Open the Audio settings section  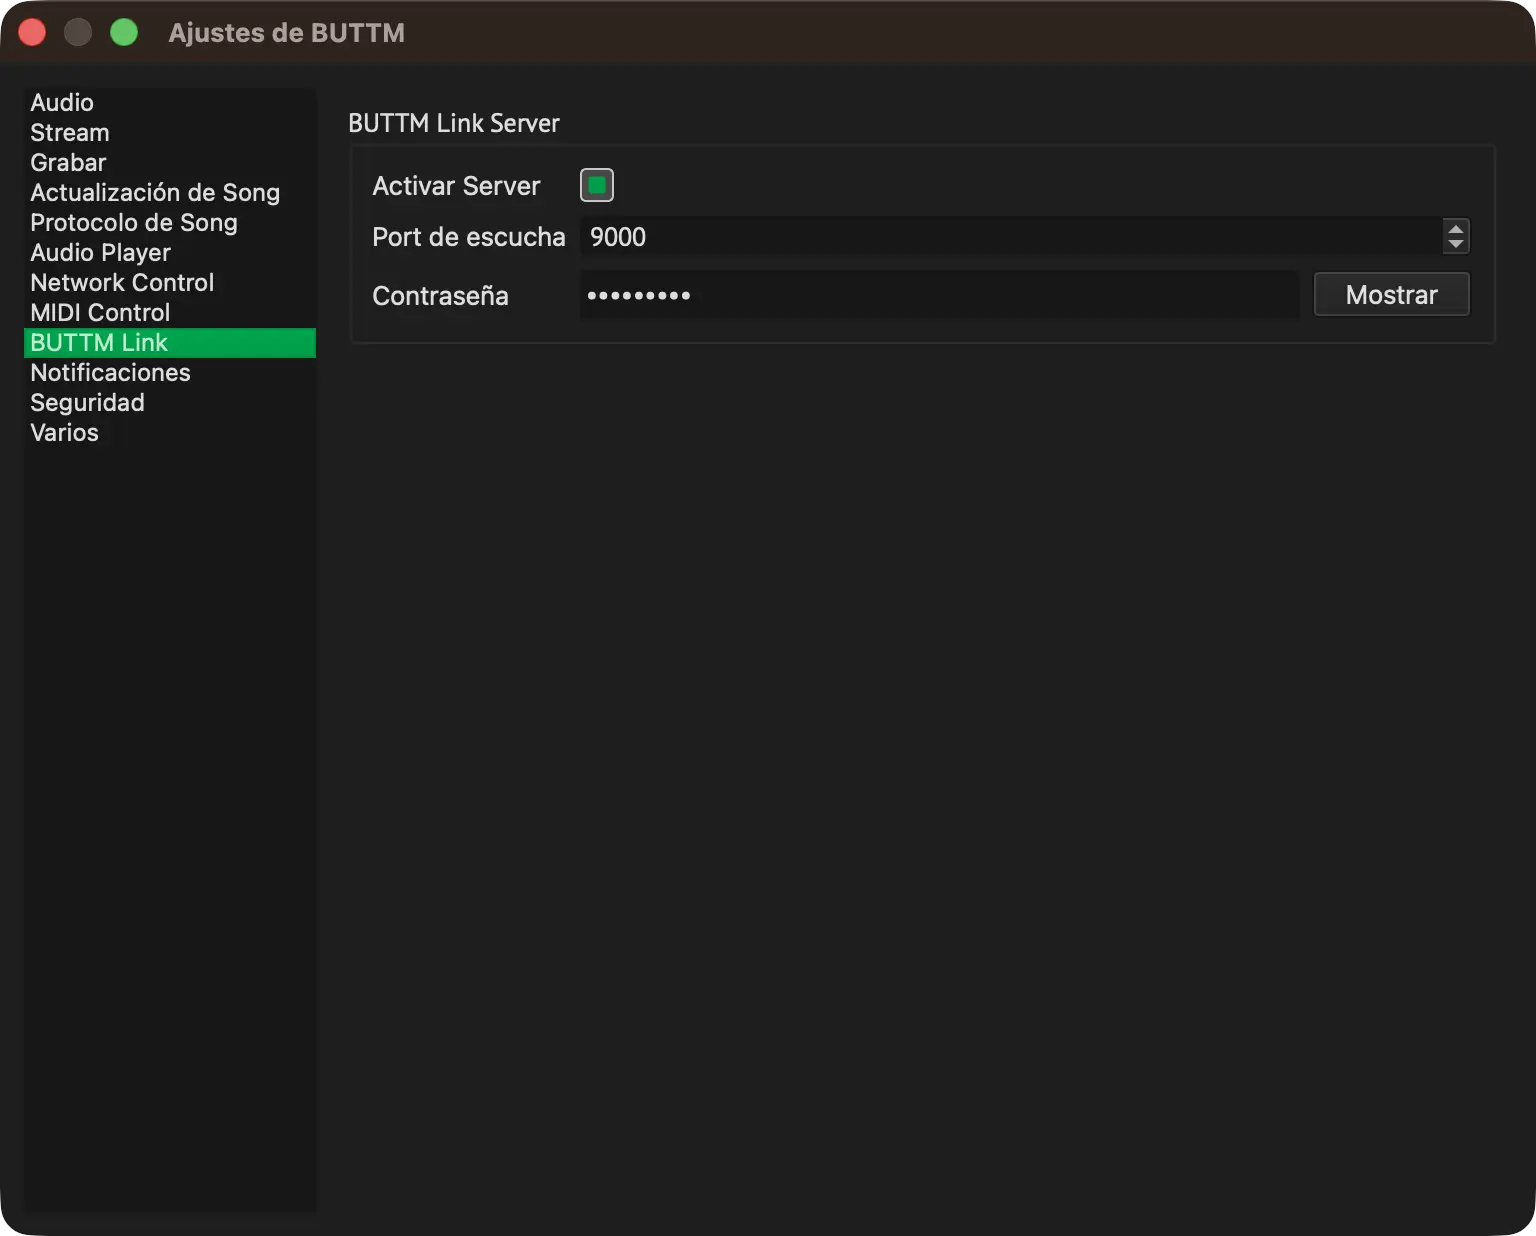(x=169, y=103)
